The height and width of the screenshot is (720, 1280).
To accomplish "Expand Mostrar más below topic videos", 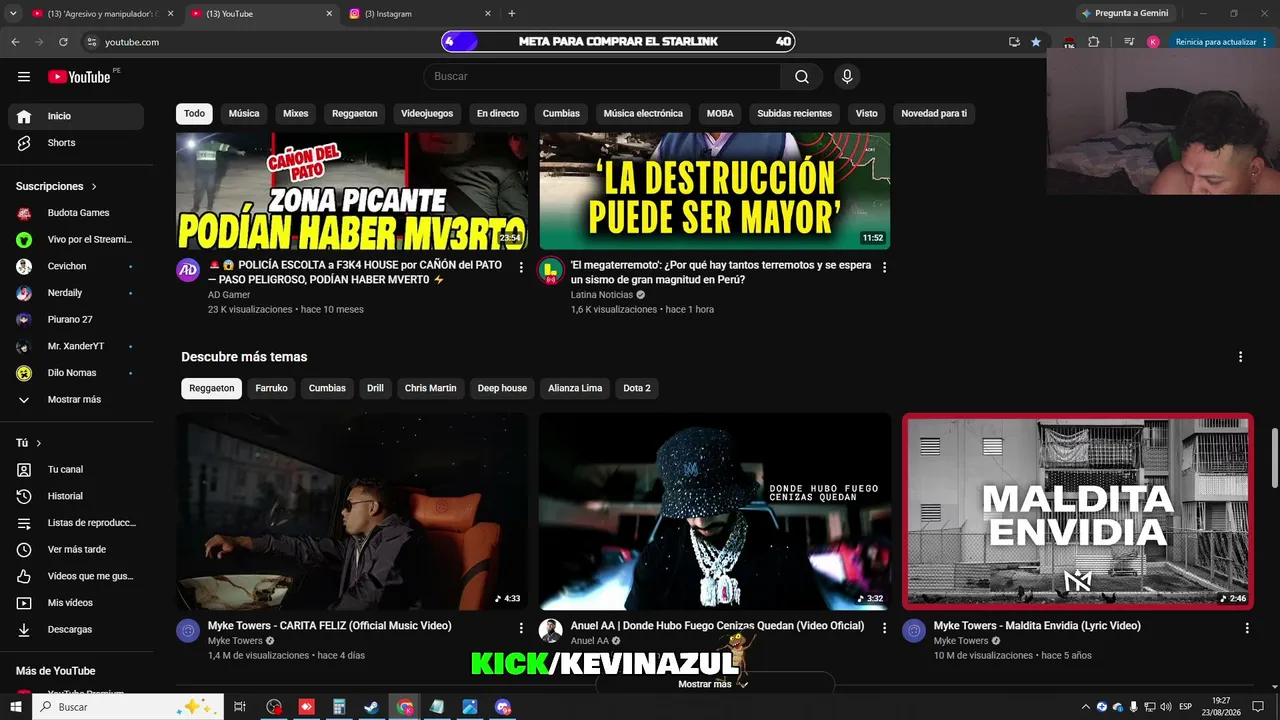I will [x=714, y=684].
